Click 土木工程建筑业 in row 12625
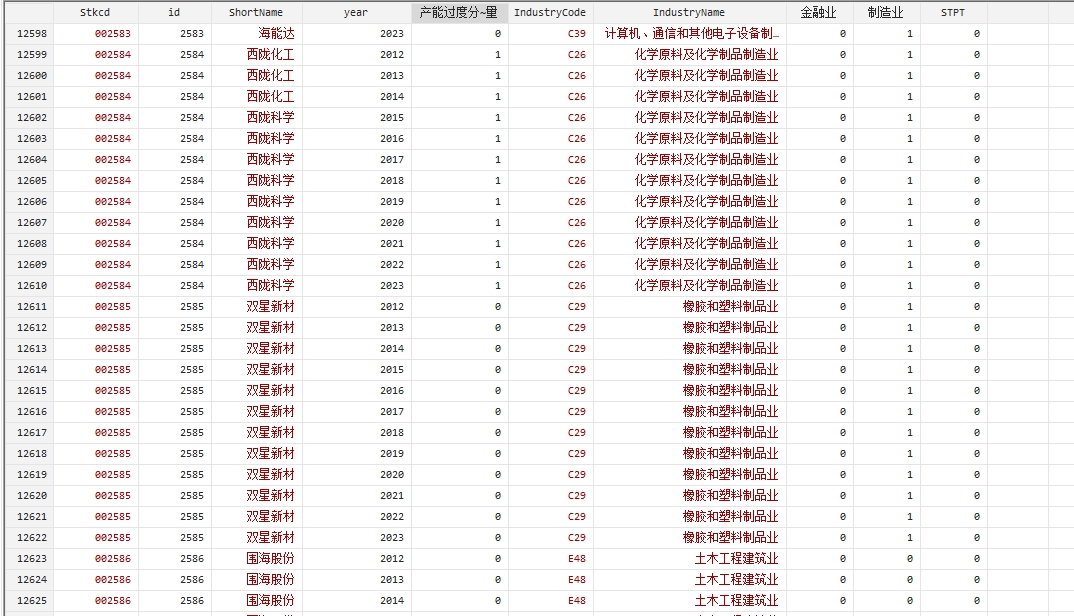 click(736, 601)
